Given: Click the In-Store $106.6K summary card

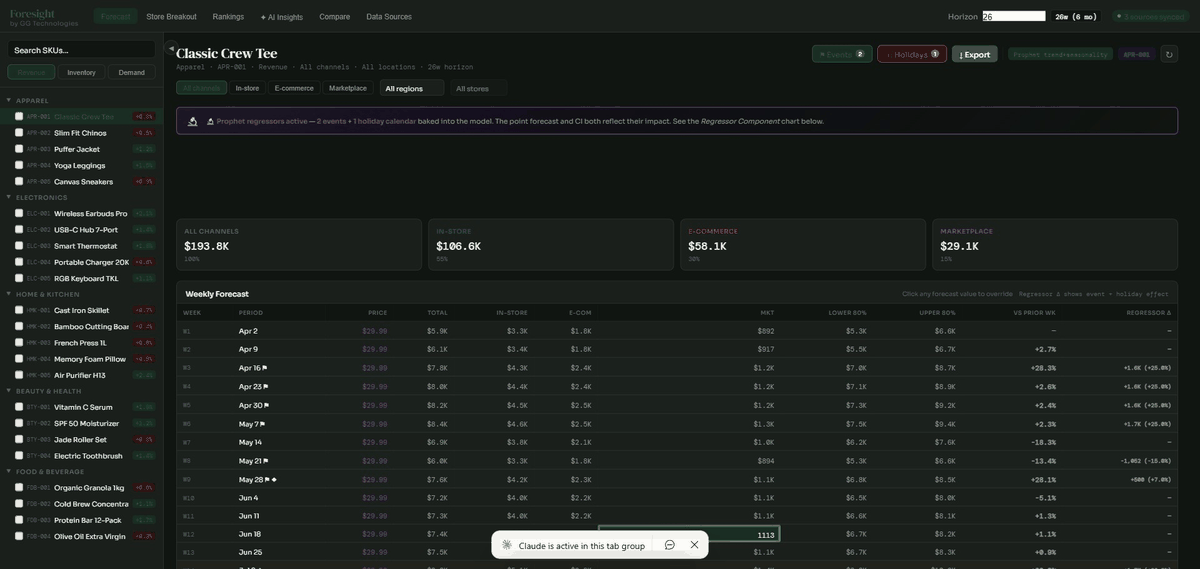Looking at the screenshot, I should pyautogui.click(x=551, y=245).
